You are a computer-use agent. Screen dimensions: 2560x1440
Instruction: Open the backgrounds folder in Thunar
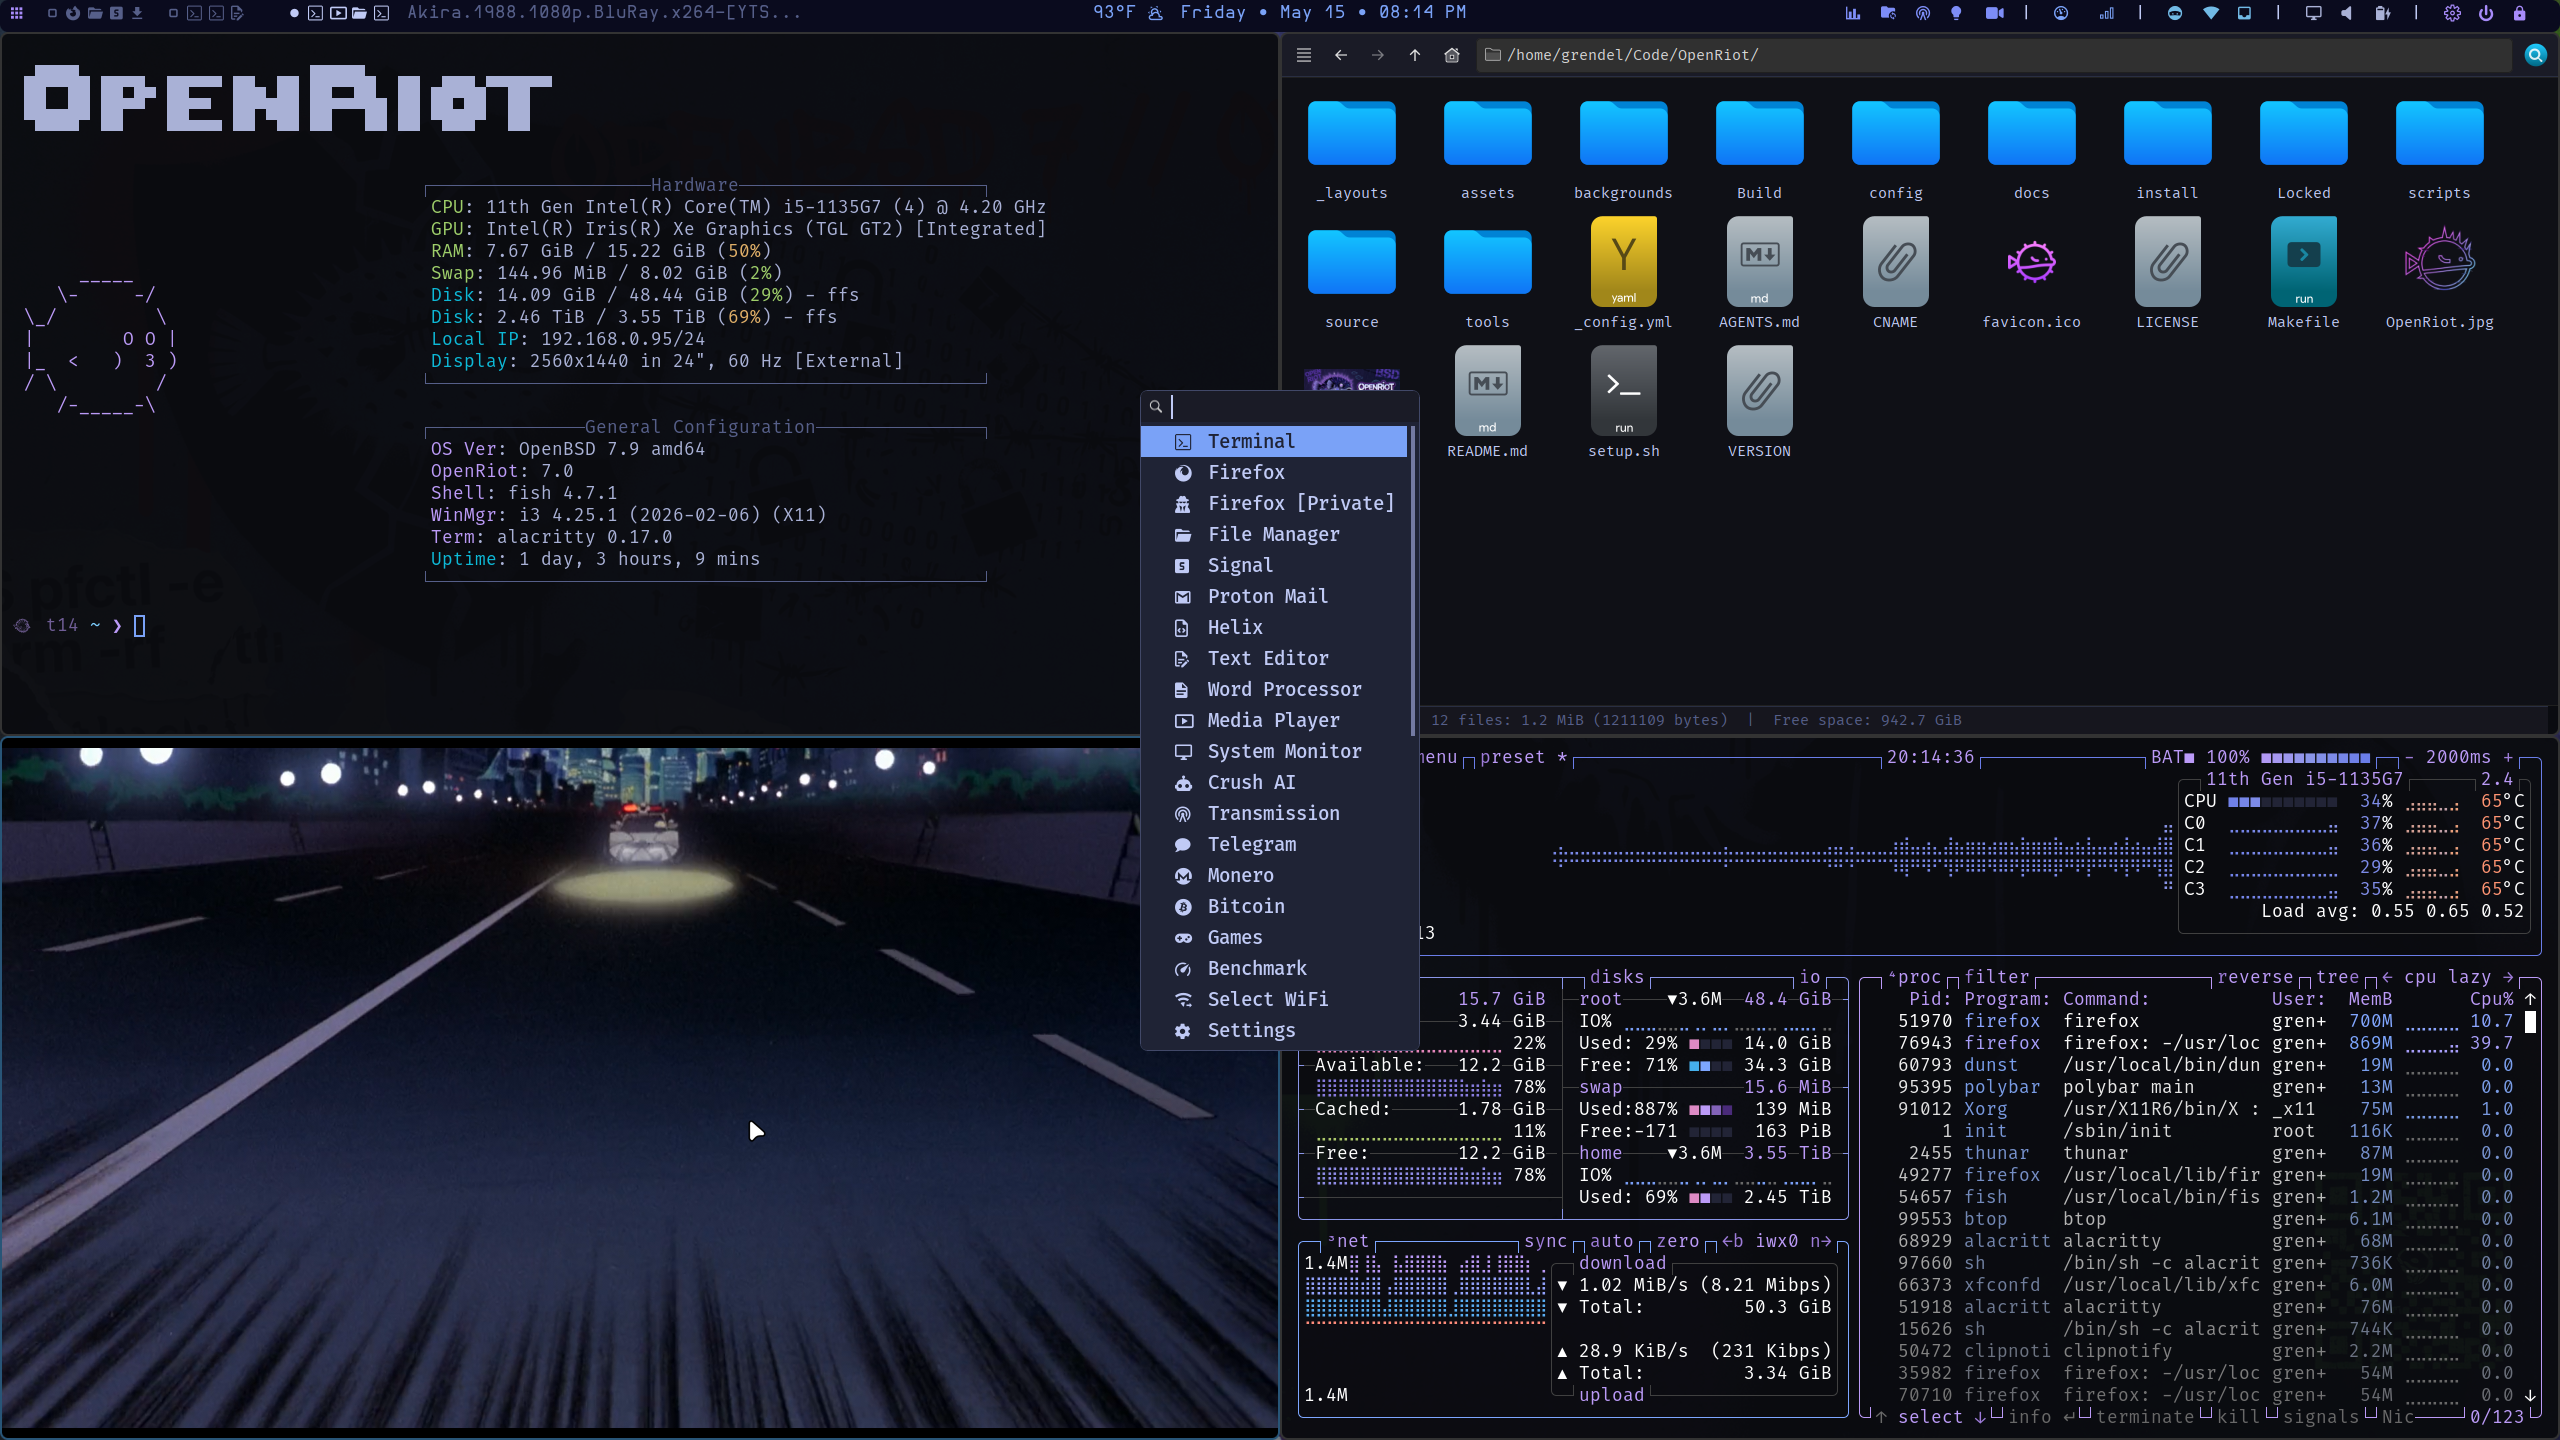(1623, 148)
